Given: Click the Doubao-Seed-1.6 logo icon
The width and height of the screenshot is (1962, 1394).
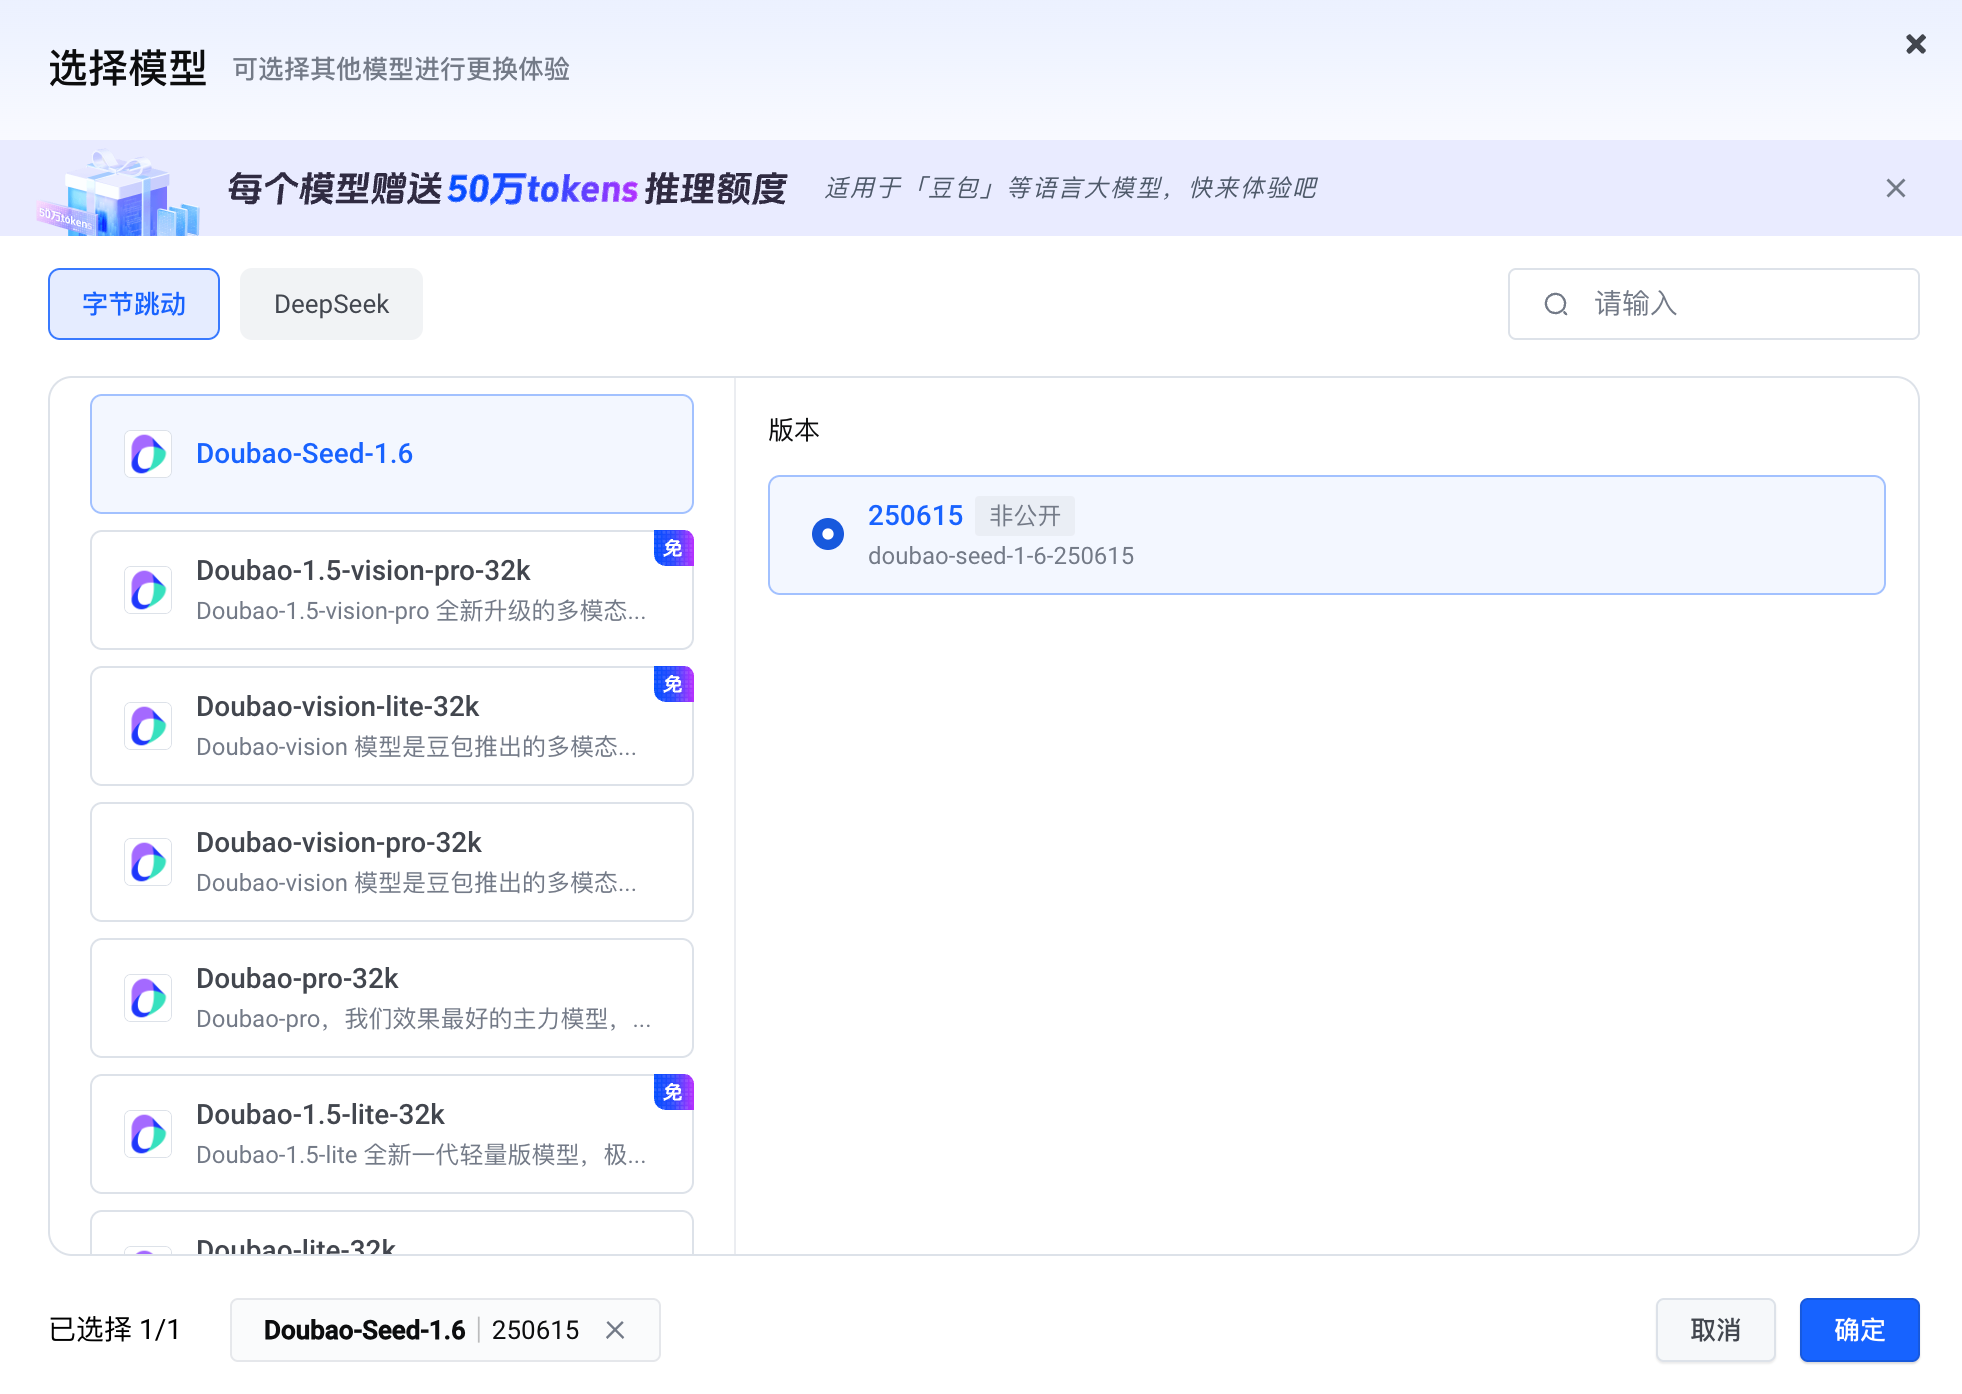Looking at the screenshot, I should click(148, 454).
